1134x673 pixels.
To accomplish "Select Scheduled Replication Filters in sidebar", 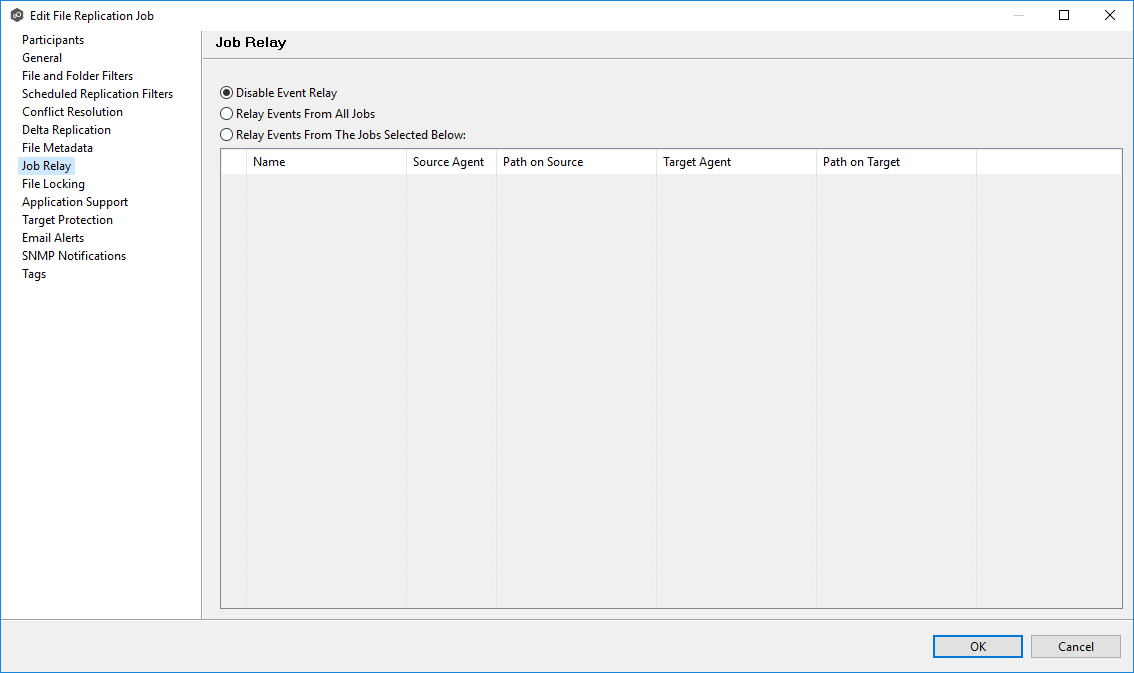I will (x=97, y=94).
